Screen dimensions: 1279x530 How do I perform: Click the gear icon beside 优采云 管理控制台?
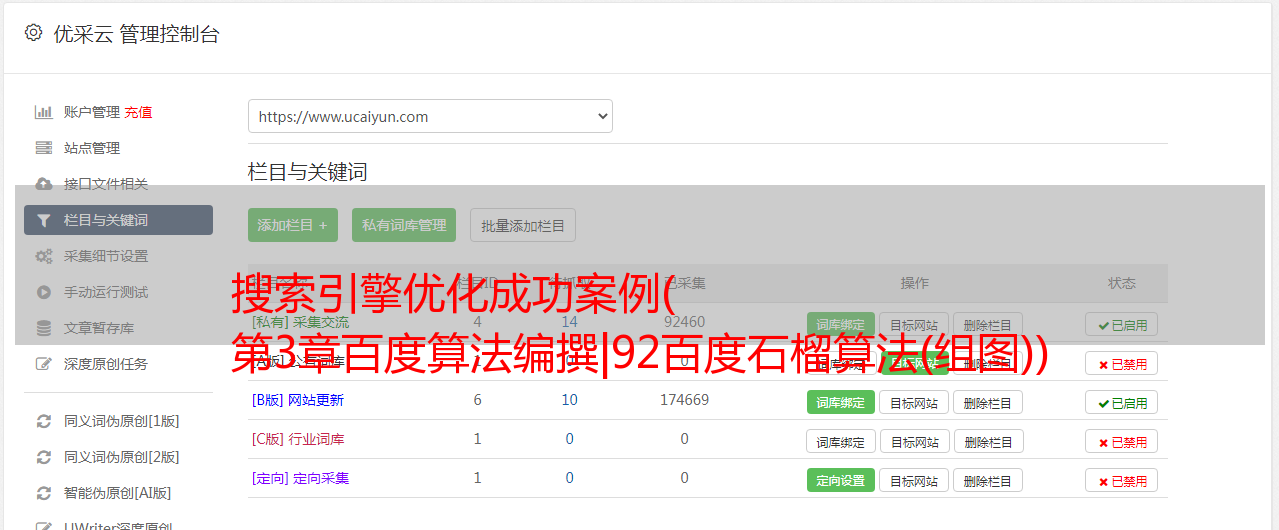[33, 33]
